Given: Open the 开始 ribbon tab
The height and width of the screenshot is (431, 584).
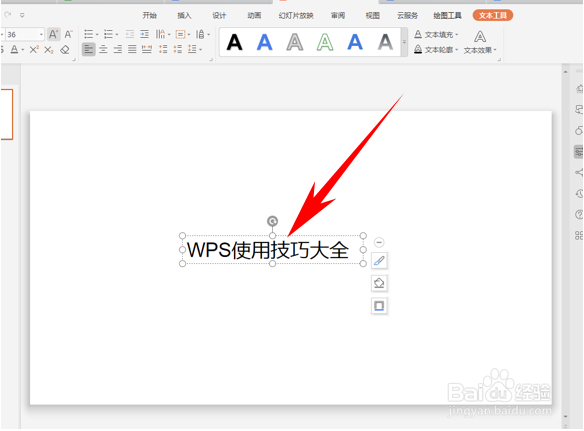Looking at the screenshot, I should 149,15.
